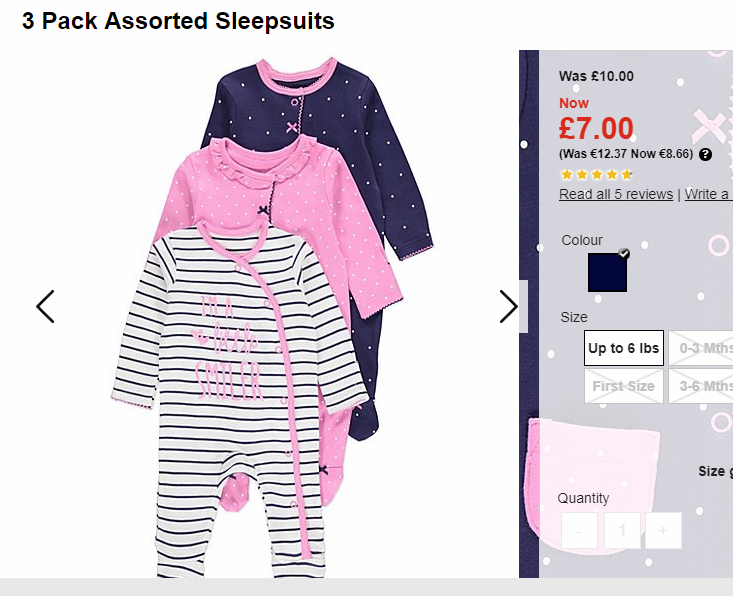
Task: Increase quantity with the plus button
Action: click(663, 531)
